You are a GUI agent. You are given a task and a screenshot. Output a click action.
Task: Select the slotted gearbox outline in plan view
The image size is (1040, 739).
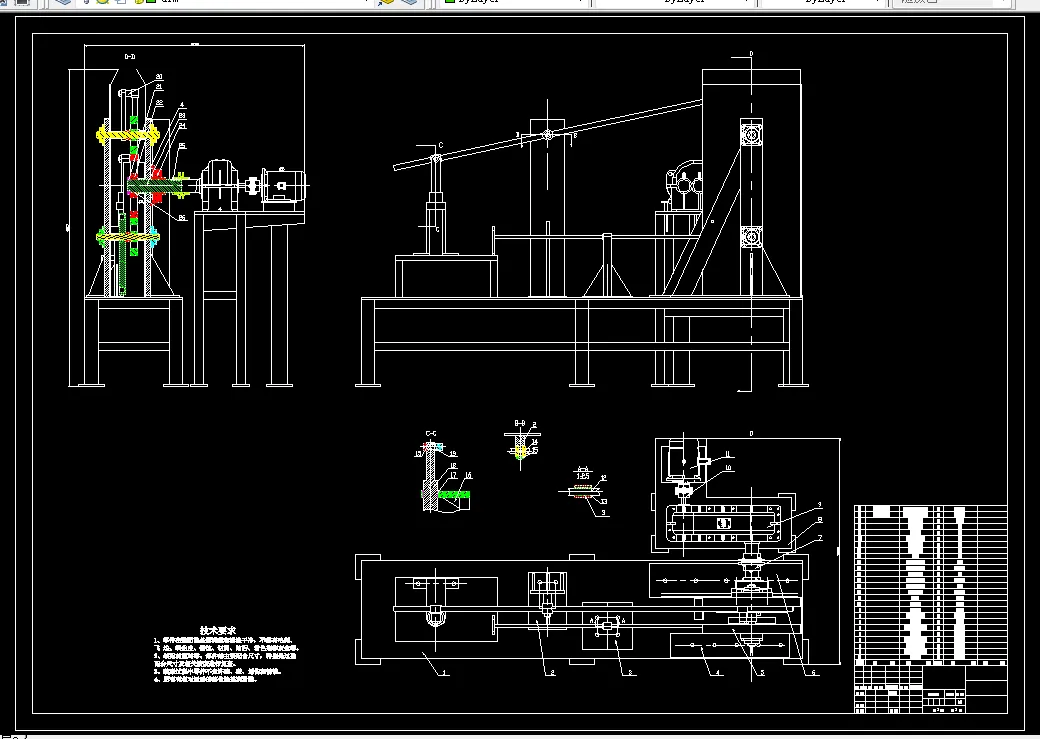pyautogui.click(x=724, y=523)
